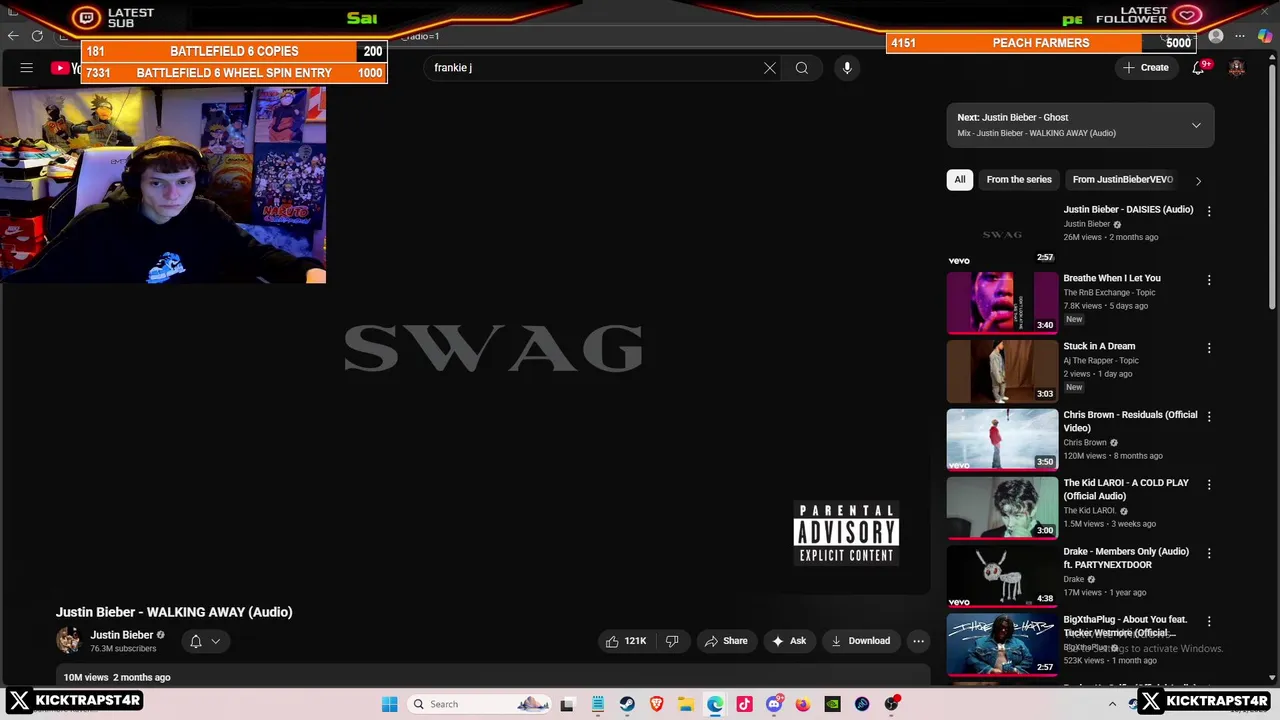
Task: Open the YouTube hamburger guide menu
Action: pos(27,68)
